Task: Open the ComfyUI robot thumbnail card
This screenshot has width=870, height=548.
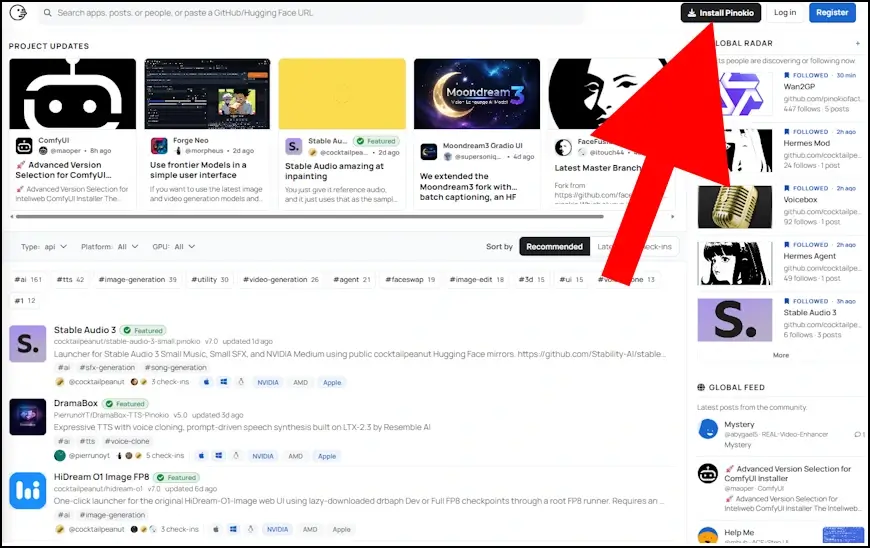Action: pos(73,94)
